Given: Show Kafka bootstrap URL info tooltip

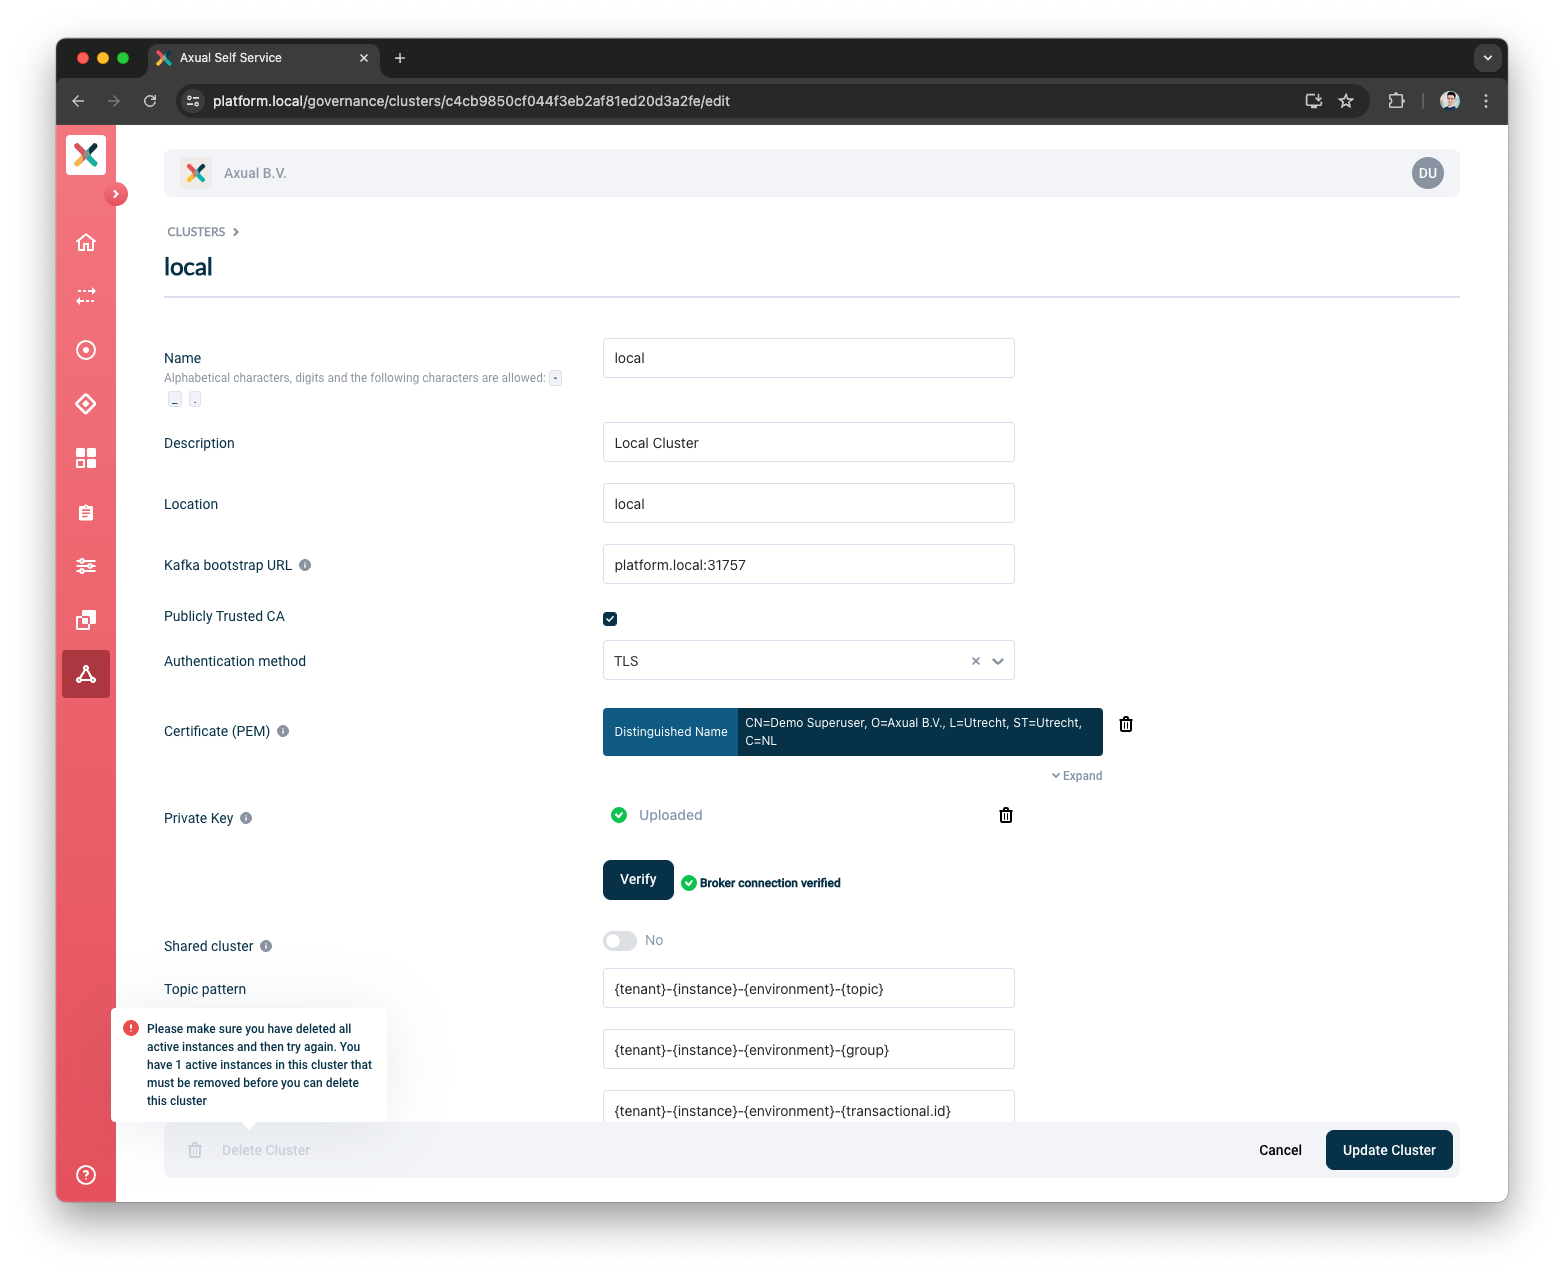Looking at the screenshot, I should pyautogui.click(x=305, y=565).
